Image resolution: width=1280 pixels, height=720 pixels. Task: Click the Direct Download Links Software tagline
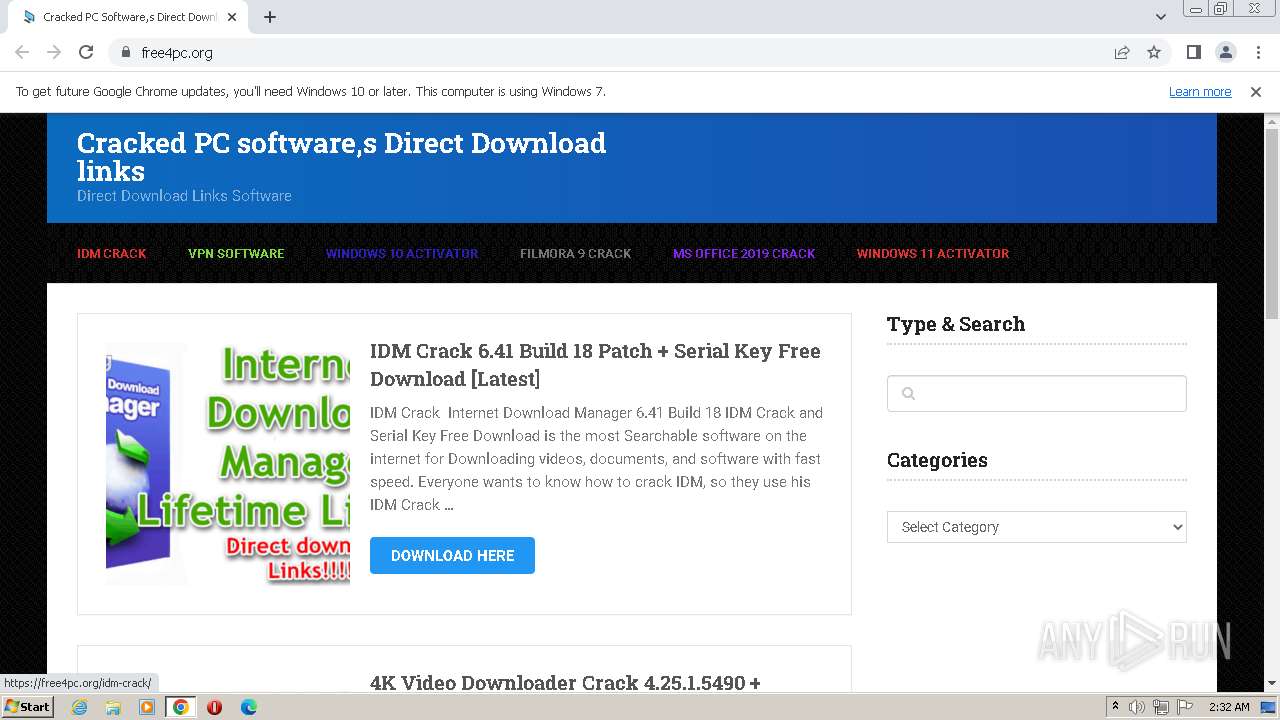[184, 196]
